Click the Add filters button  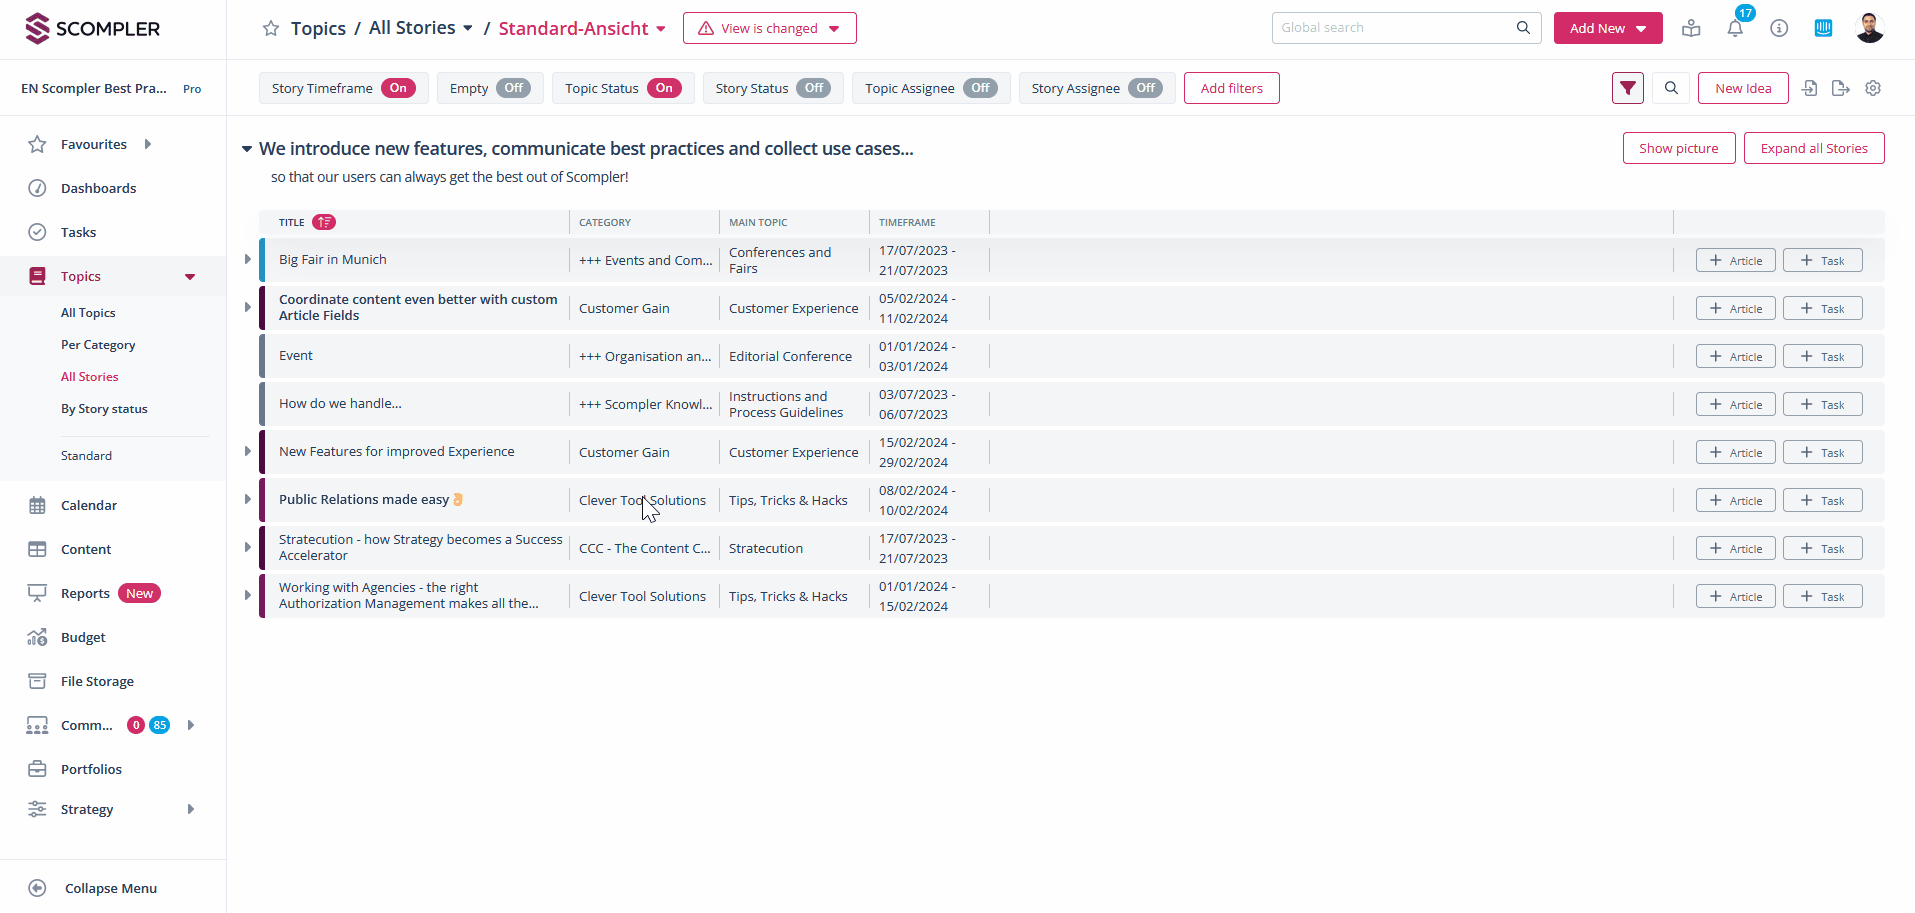1231,88
